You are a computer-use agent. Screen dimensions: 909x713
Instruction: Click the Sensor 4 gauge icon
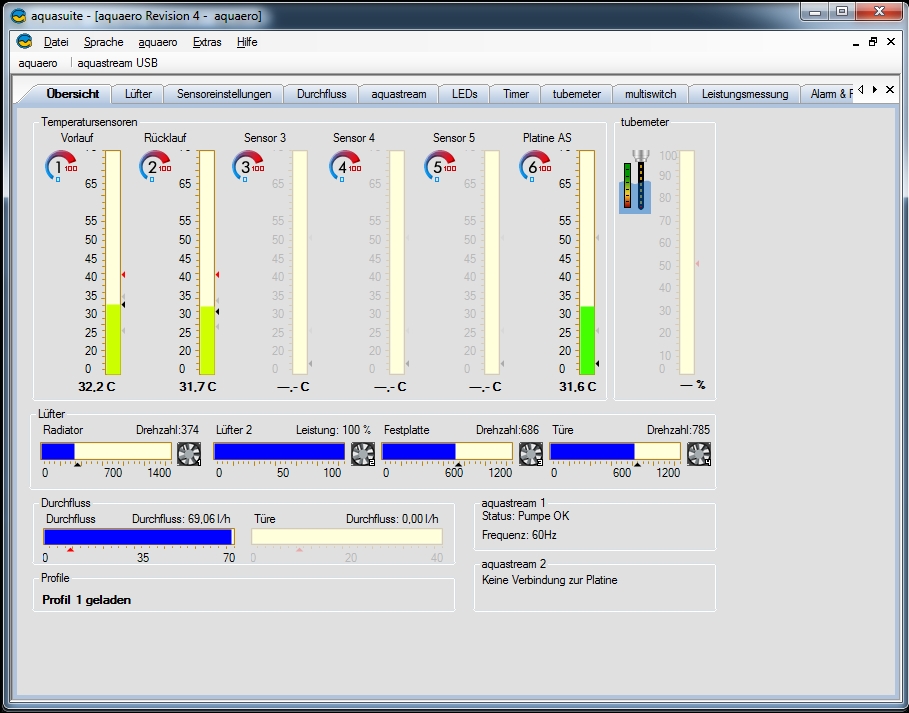(346, 166)
